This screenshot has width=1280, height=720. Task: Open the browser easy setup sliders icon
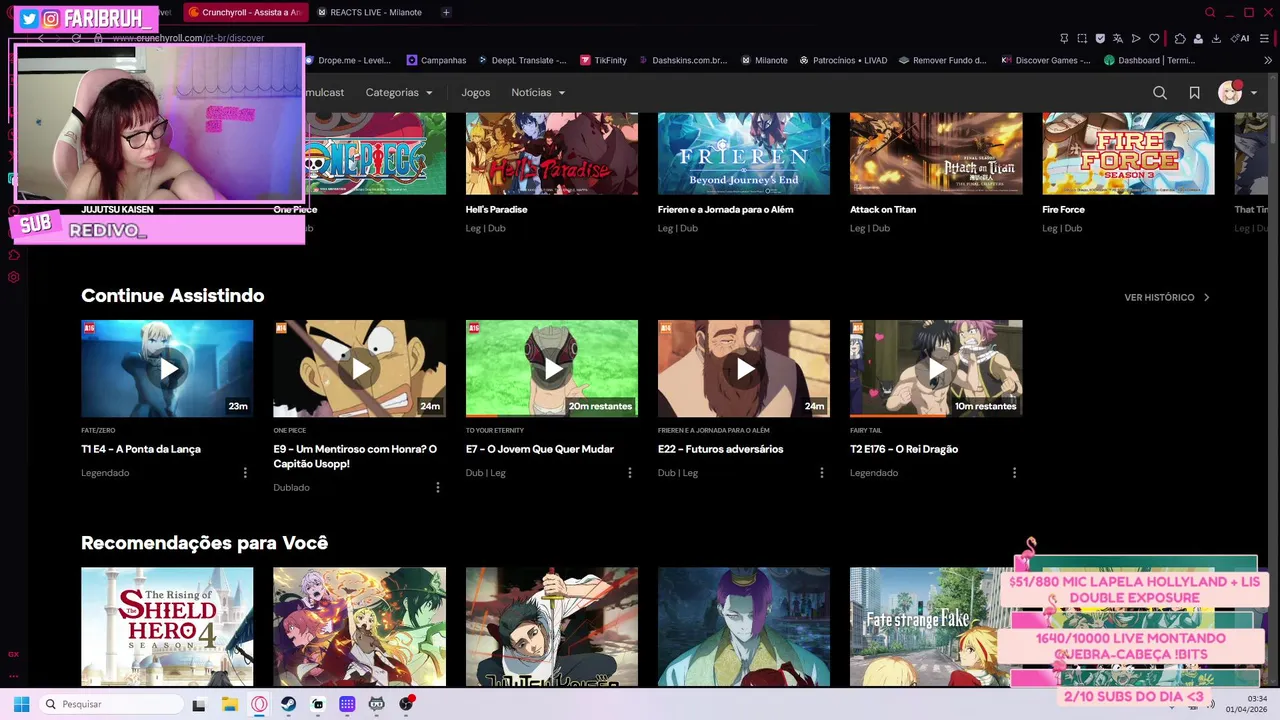[x=1266, y=38]
